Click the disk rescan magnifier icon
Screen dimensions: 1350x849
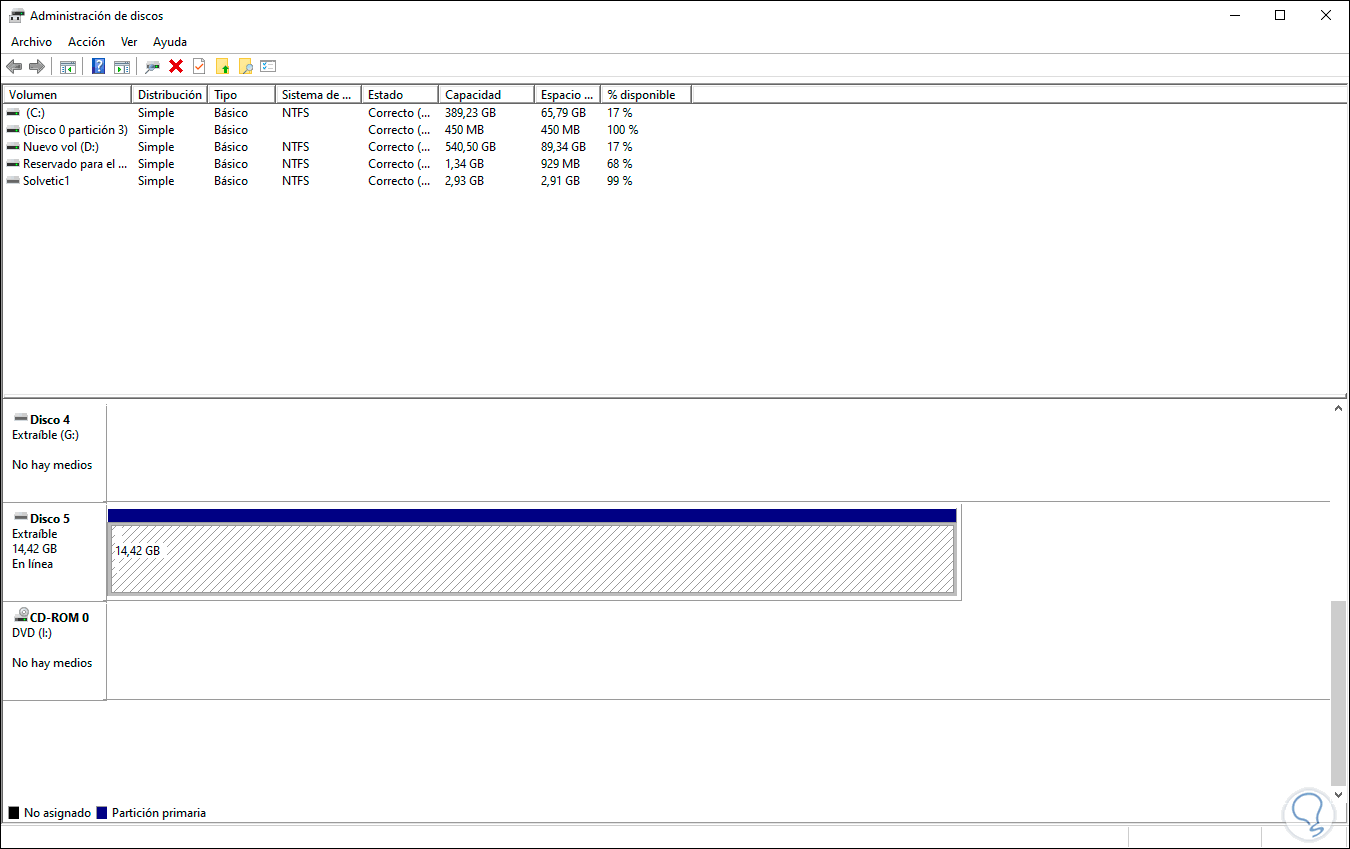coord(152,66)
